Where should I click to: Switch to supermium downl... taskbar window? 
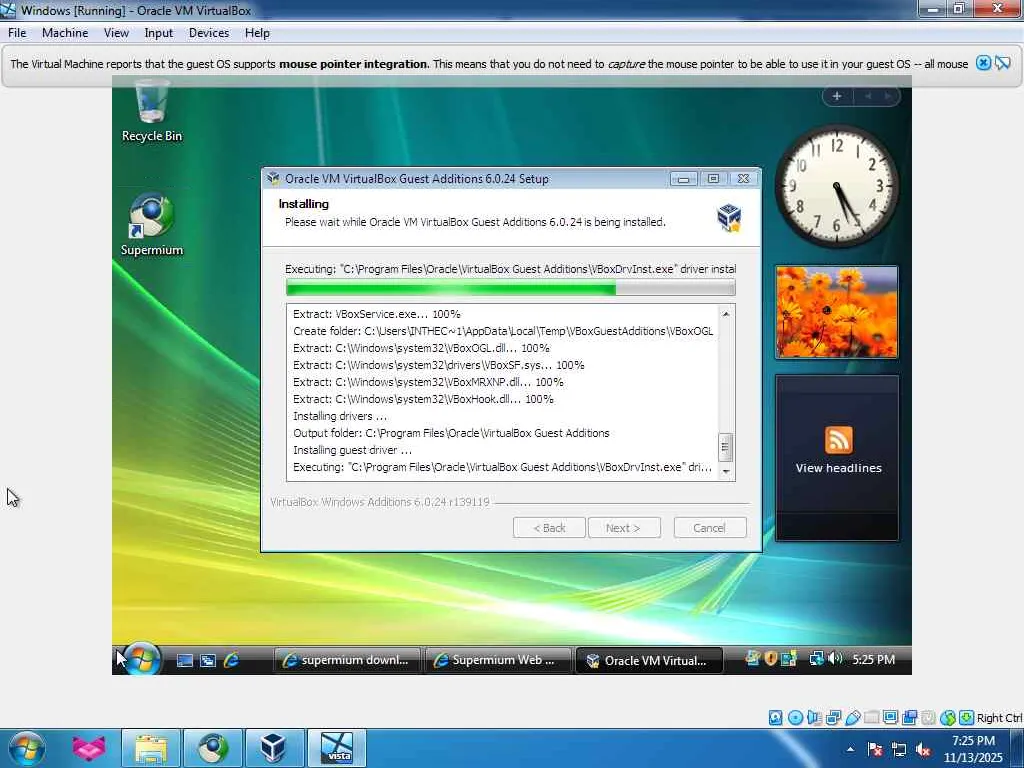pos(348,660)
